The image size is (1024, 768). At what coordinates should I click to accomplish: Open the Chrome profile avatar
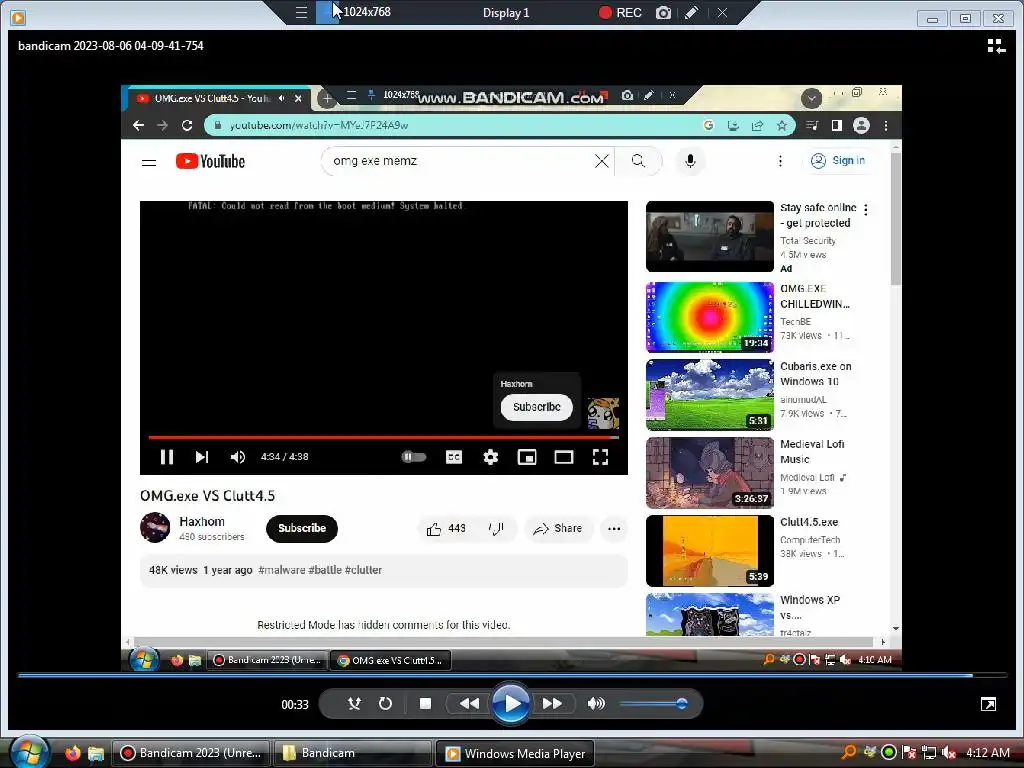tap(861, 125)
